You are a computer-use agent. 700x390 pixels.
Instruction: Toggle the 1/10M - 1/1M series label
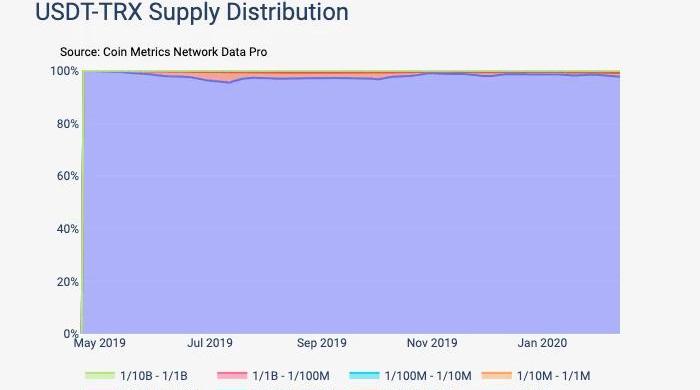coord(553,376)
